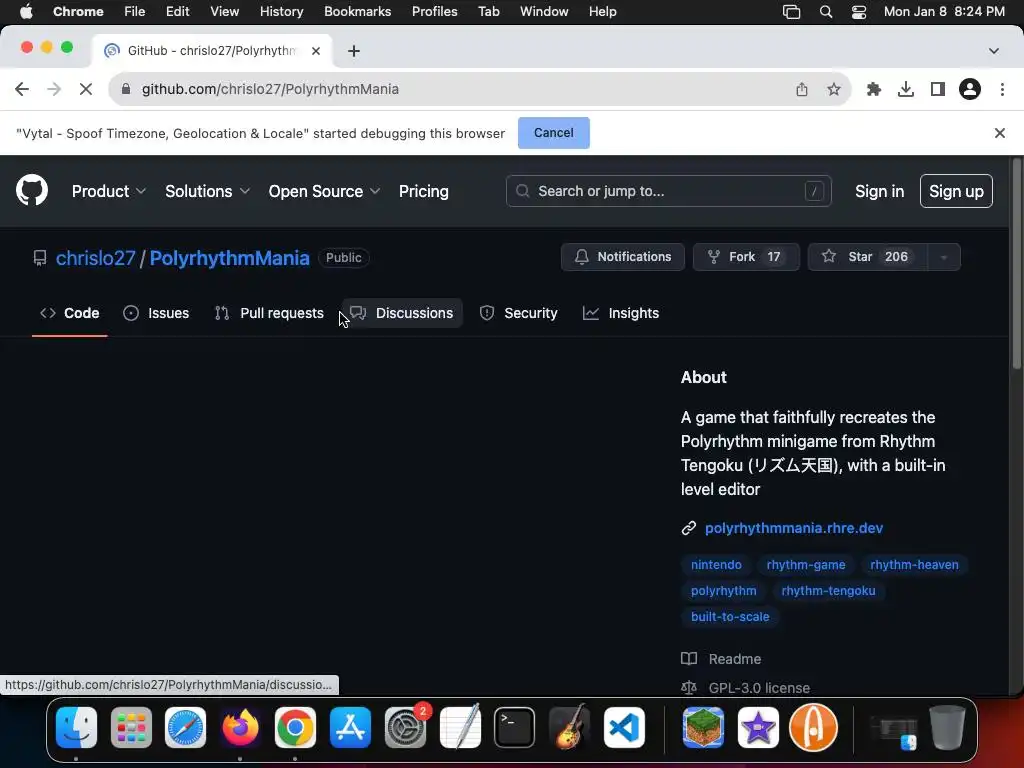
Task: Click the GitHub Octocat logo
Action: pos(32,191)
